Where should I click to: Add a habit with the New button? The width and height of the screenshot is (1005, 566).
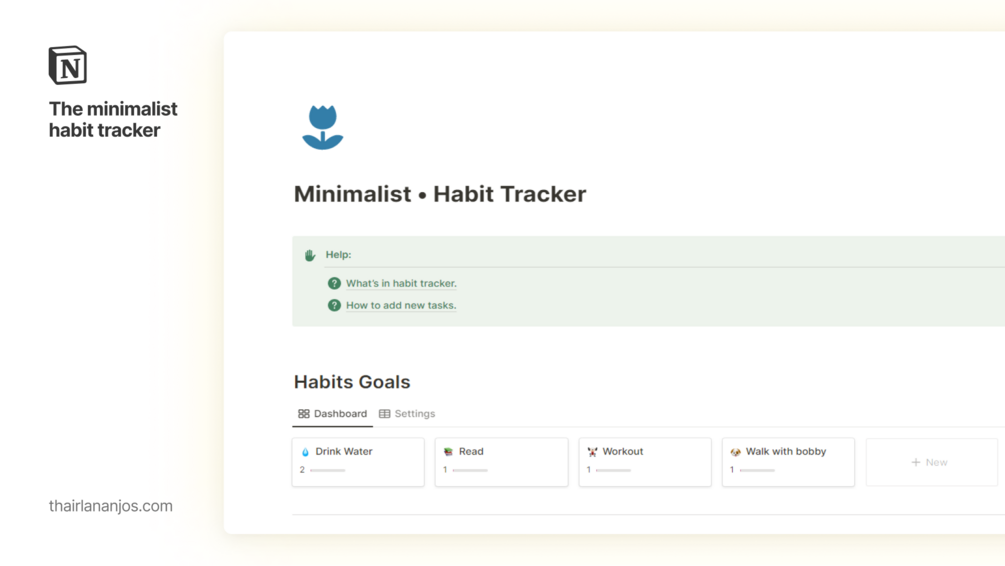(930, 462)
